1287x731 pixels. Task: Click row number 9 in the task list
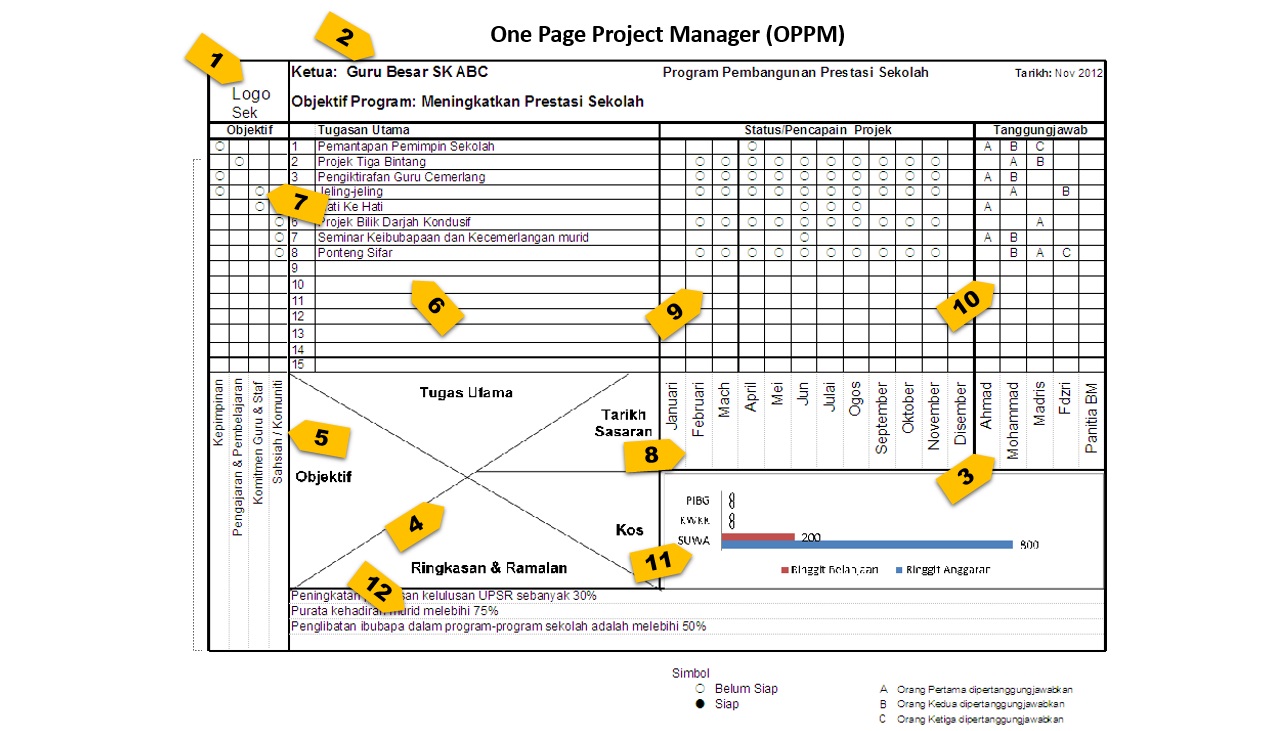(295, 268)
